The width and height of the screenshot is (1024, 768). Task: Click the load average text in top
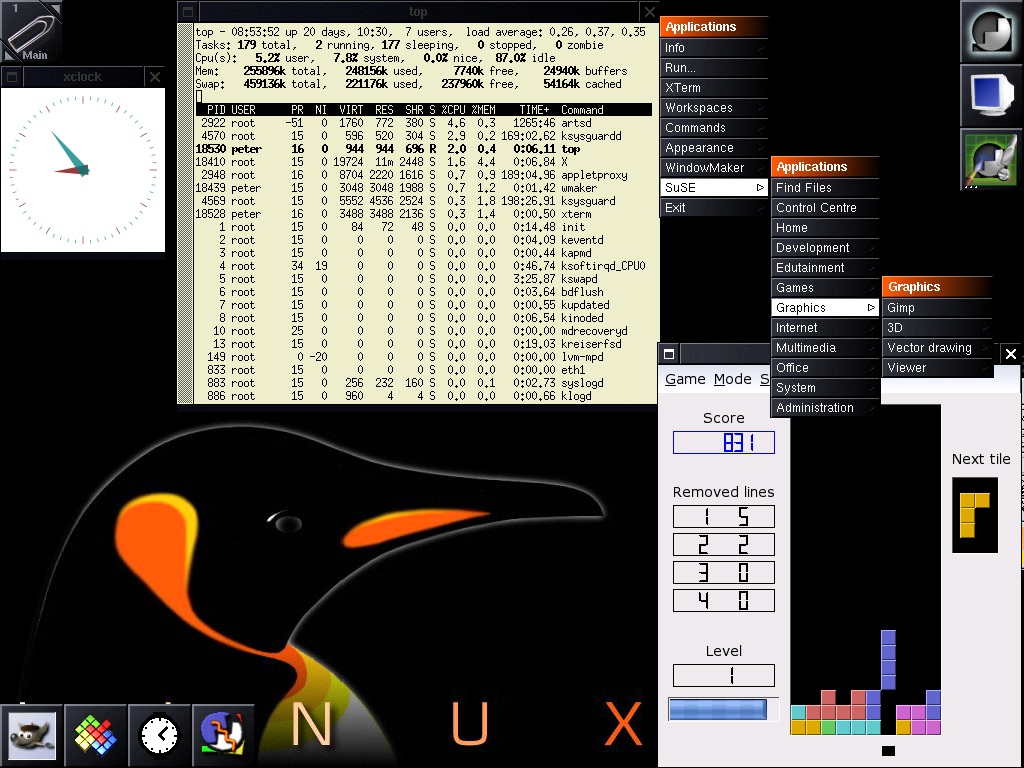tap(556, 32)
